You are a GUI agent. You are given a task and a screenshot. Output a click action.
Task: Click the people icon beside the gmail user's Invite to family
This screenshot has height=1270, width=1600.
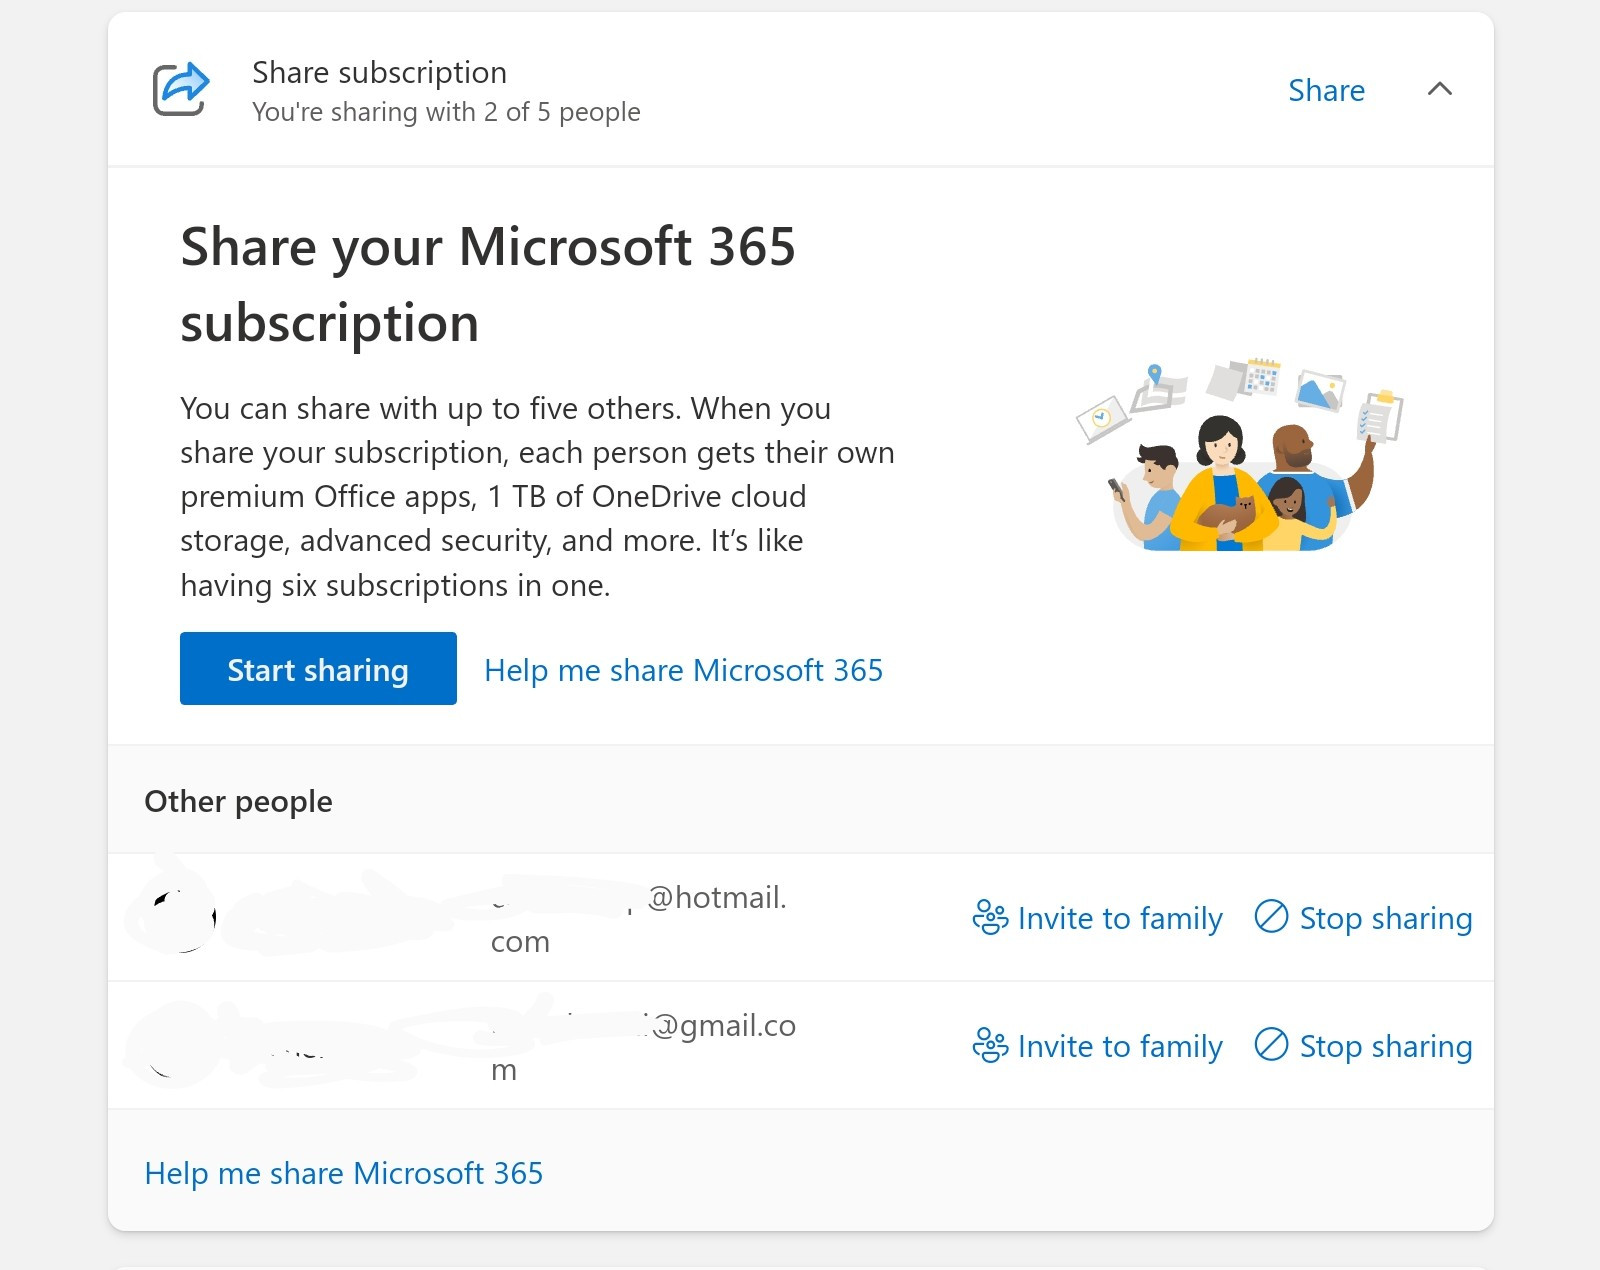(x=990, y=1046)
